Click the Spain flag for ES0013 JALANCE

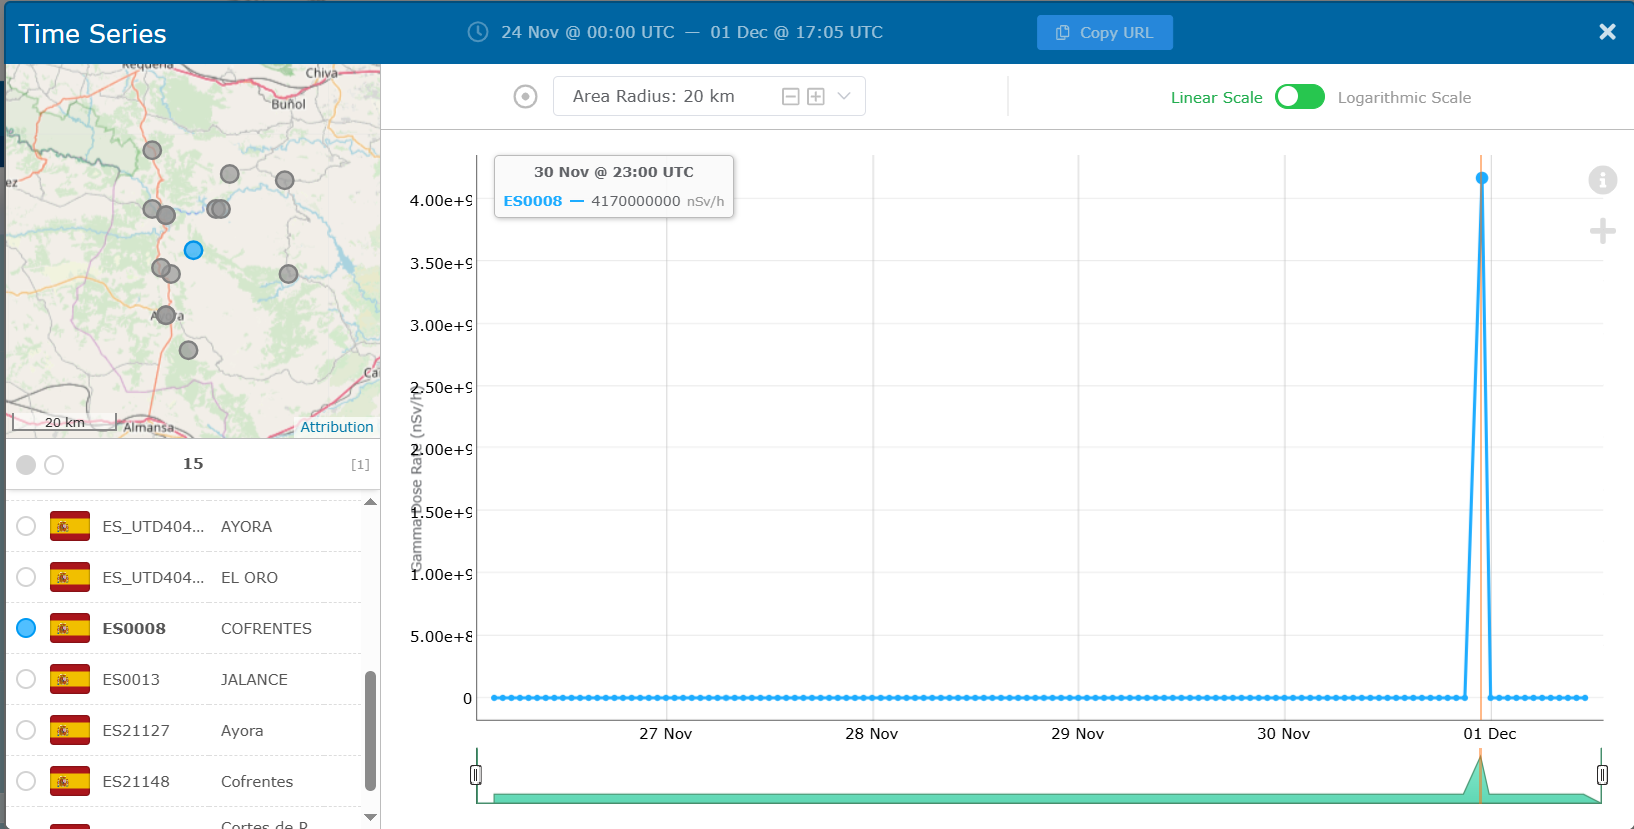point(70,680)
